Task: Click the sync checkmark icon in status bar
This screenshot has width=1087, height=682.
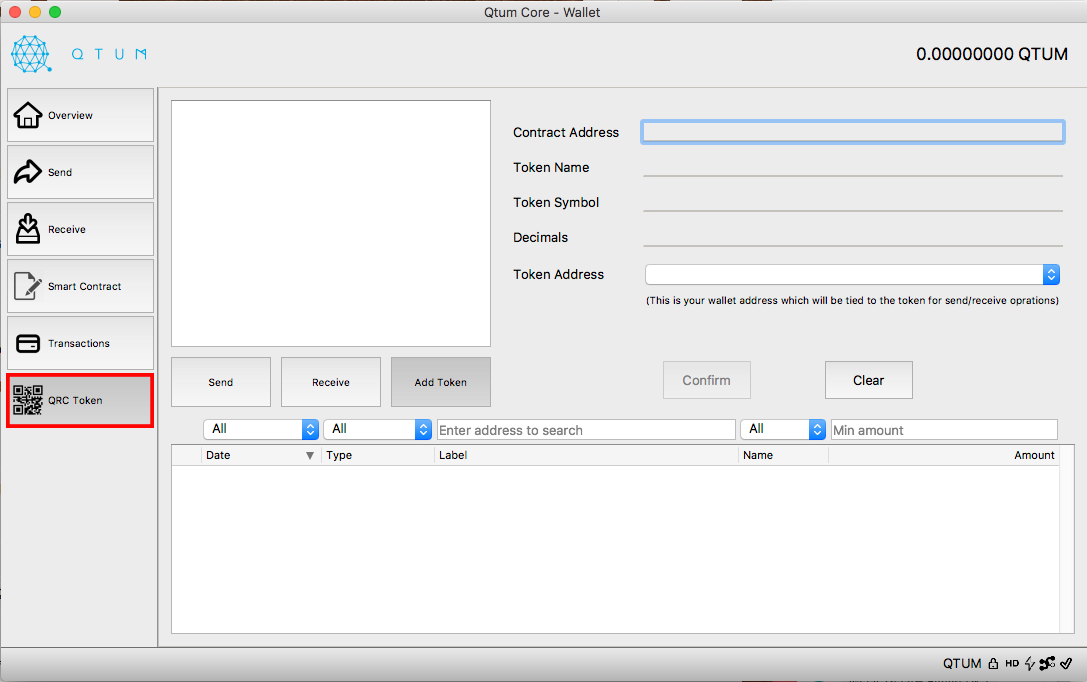Action: 1066,663
